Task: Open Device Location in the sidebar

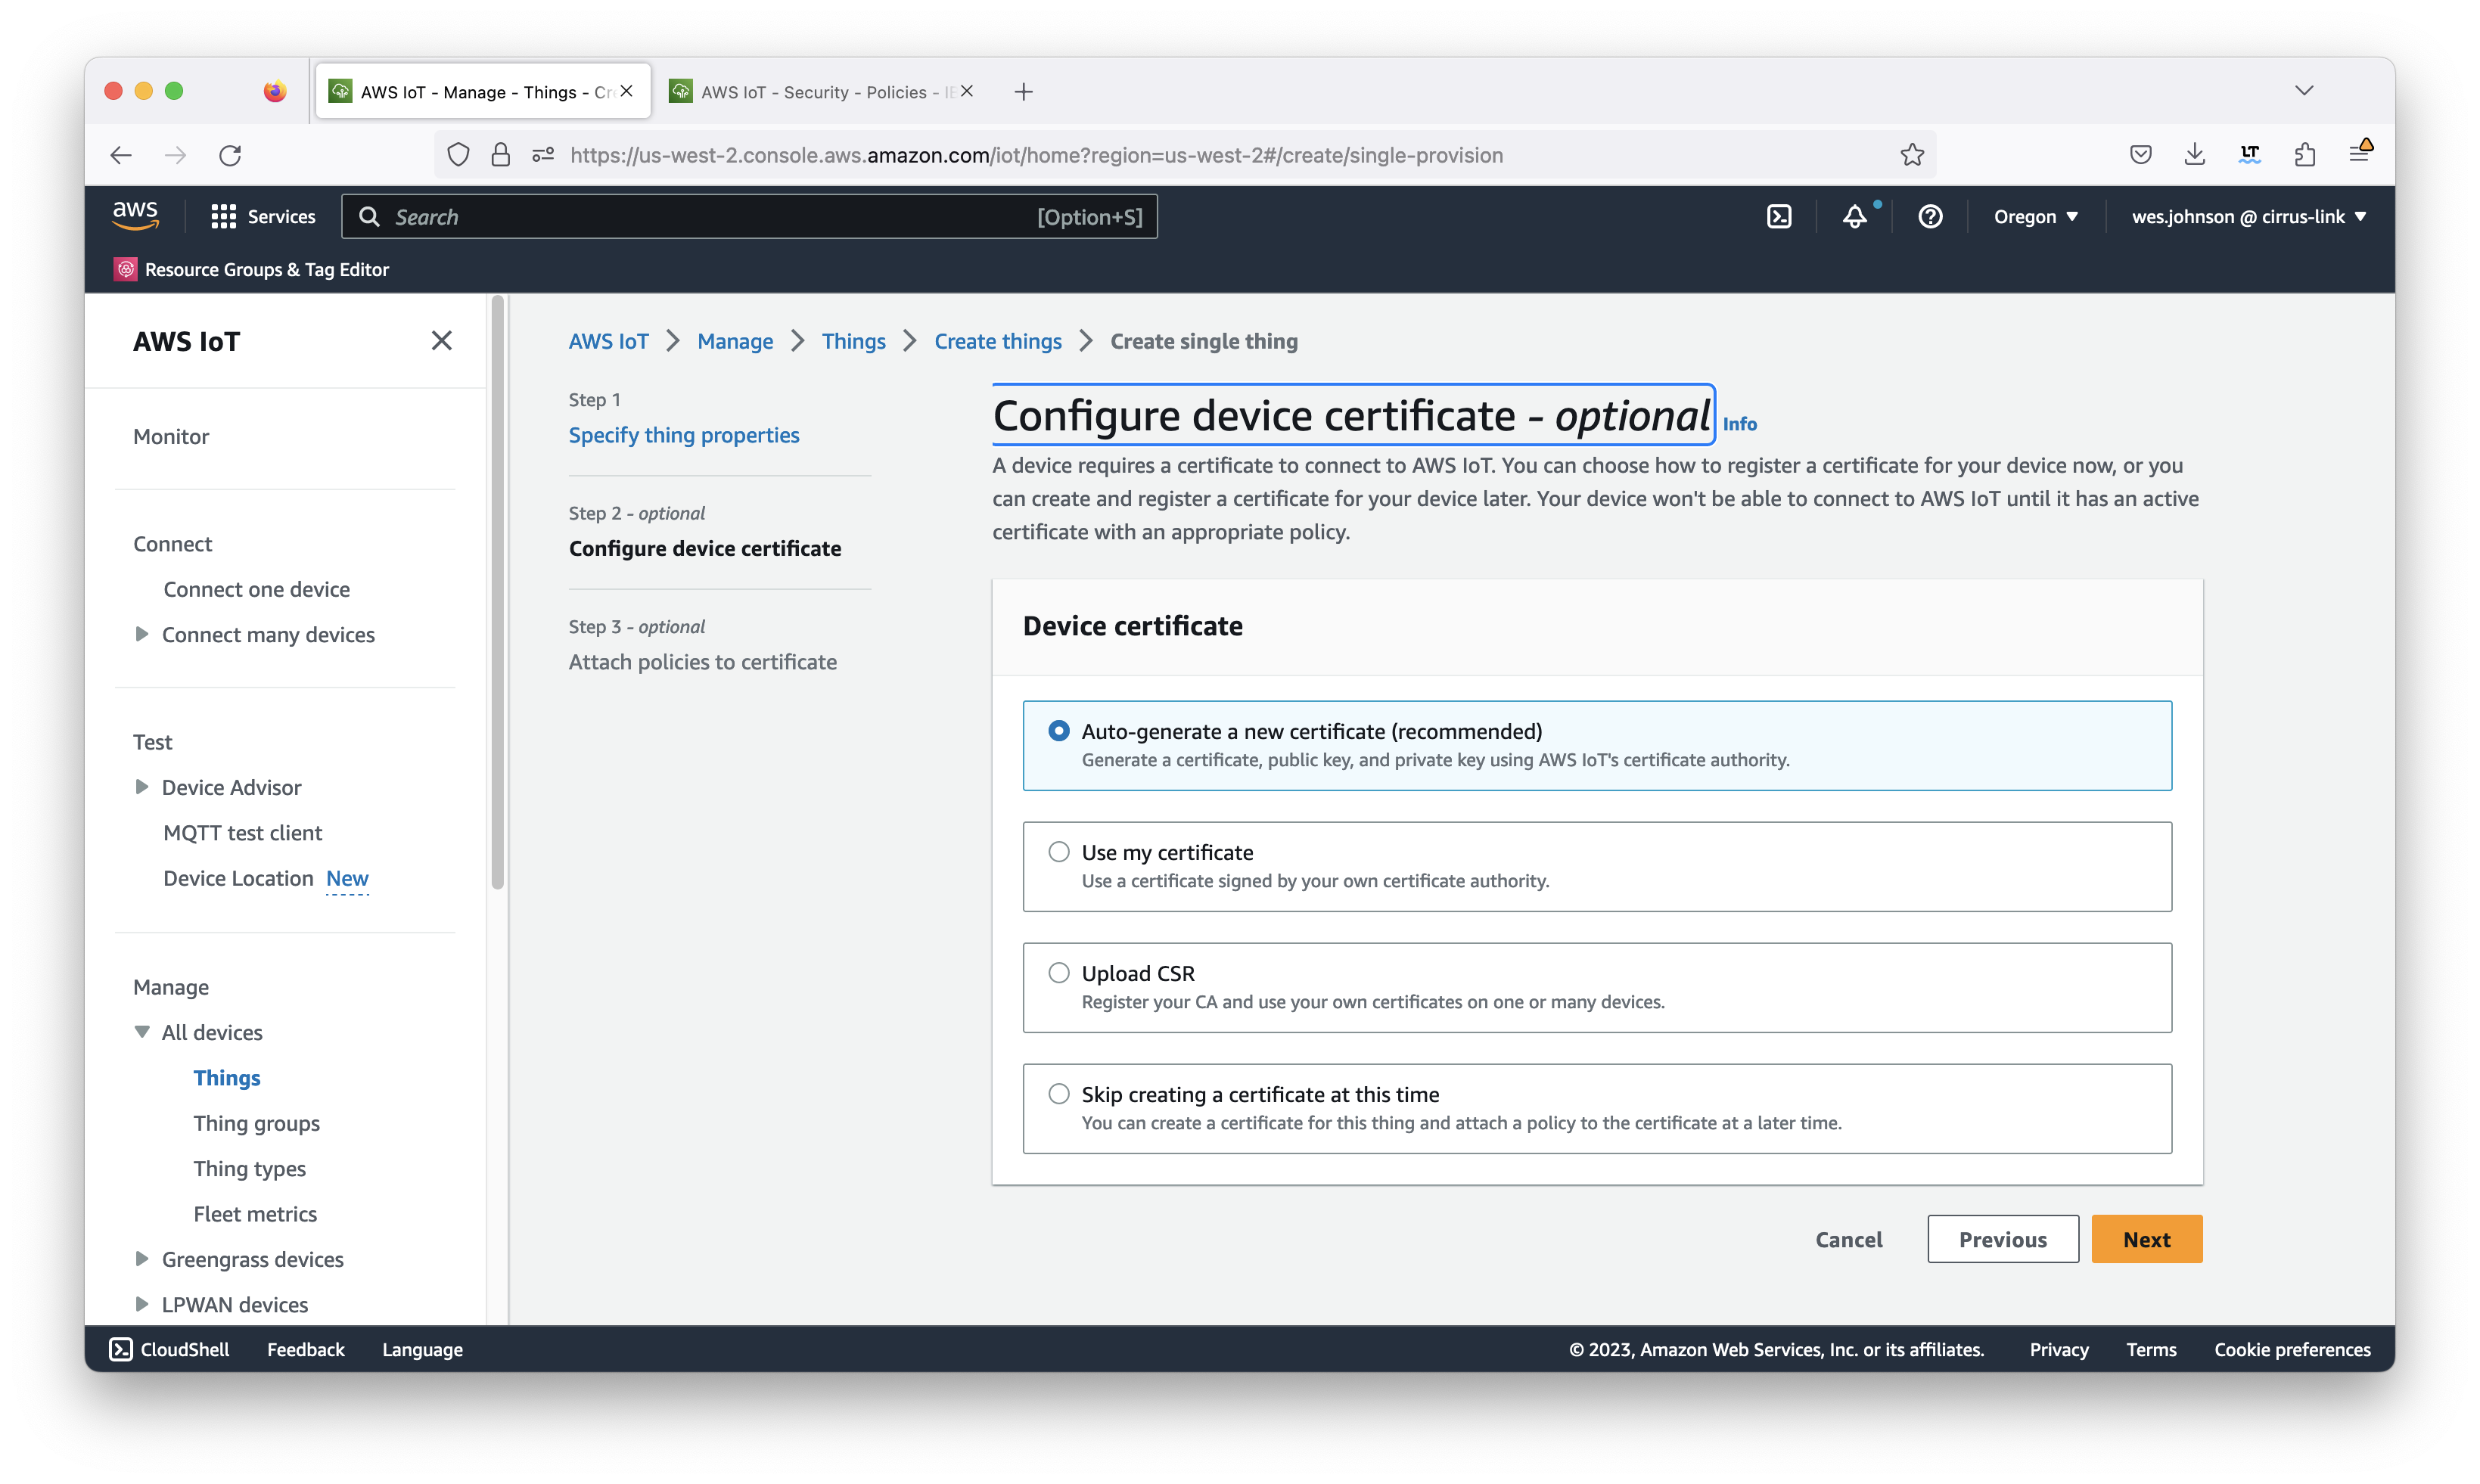Action: [x=238, y=878]
